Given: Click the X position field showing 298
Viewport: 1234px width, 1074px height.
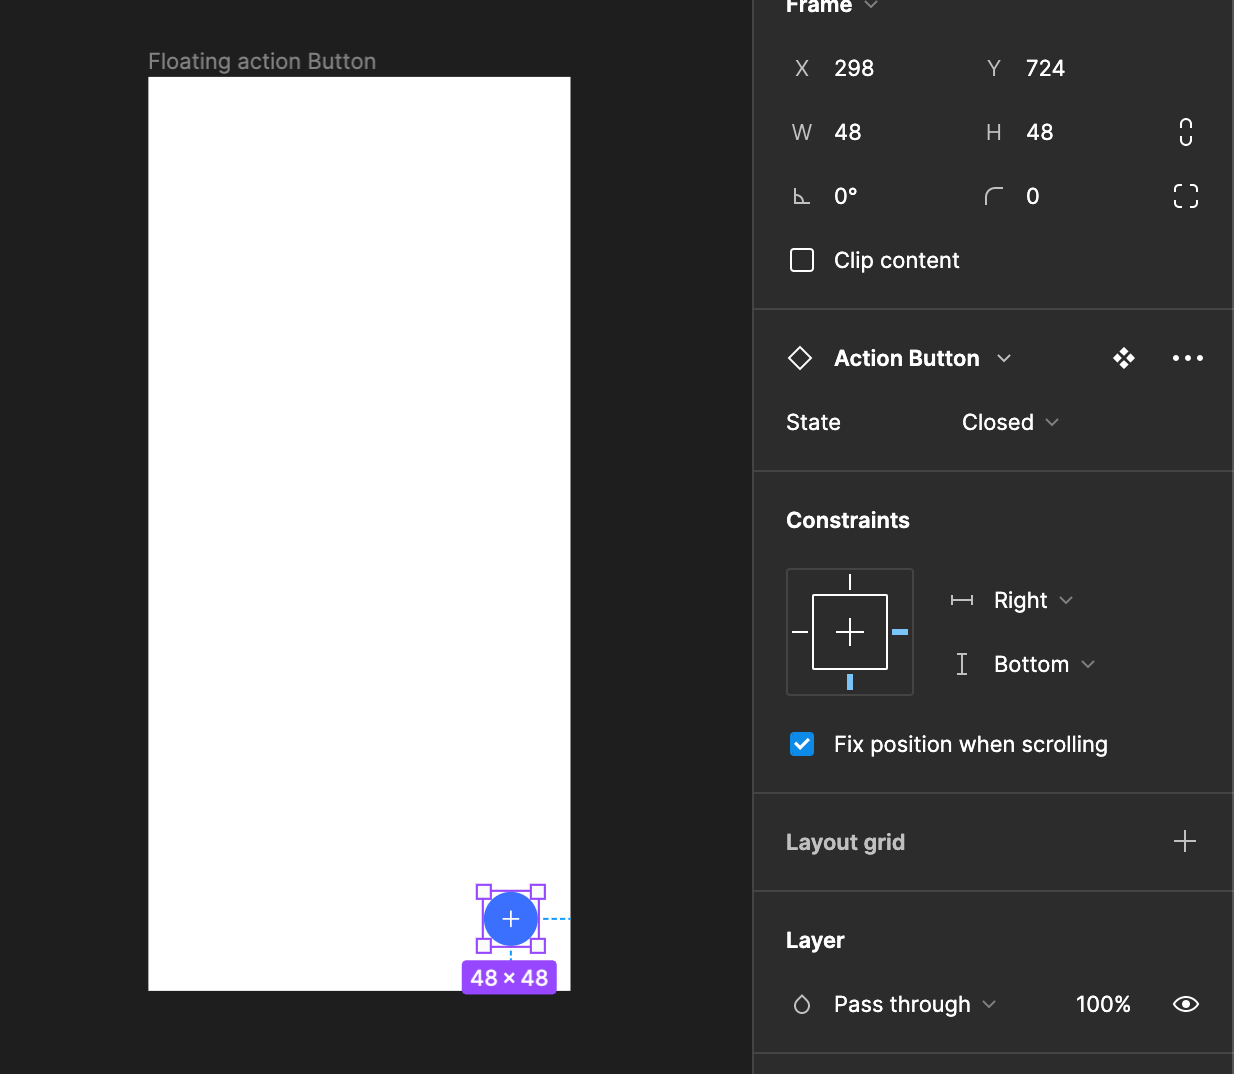Looking at the screenshot, I should point(854,68).
